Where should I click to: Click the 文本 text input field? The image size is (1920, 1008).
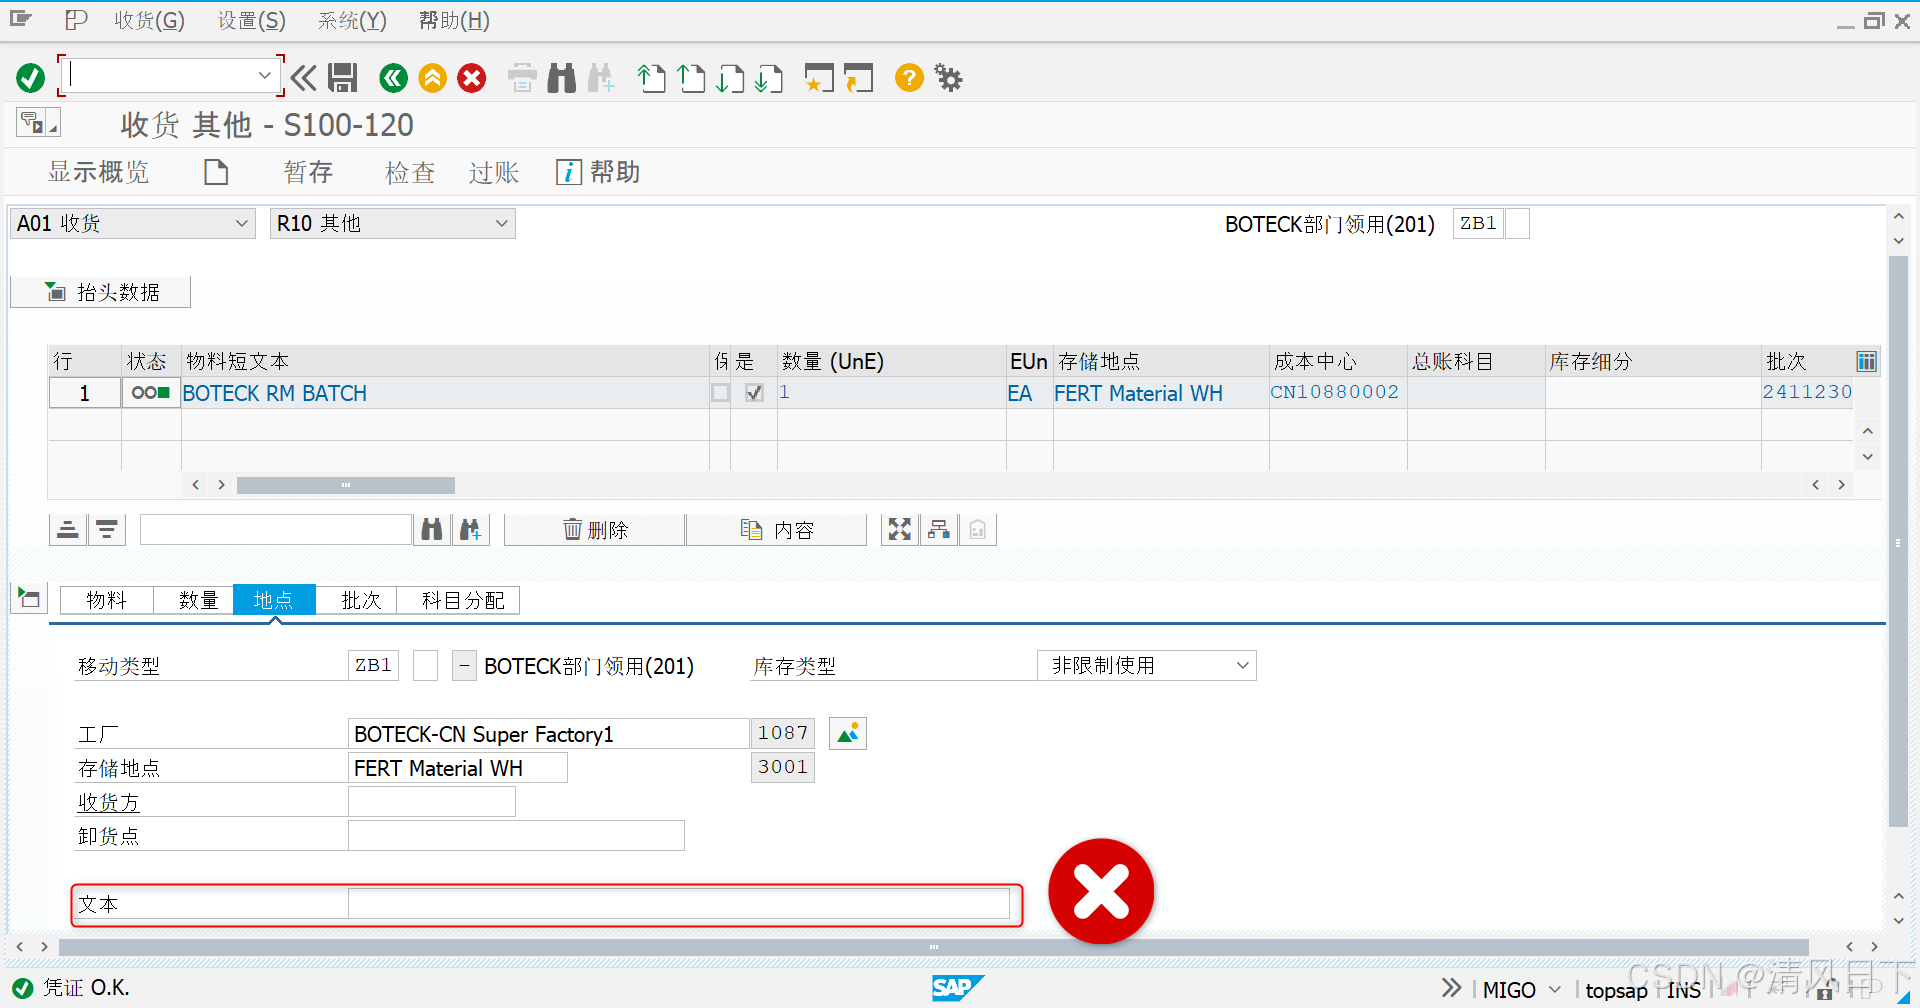(679, 904)
